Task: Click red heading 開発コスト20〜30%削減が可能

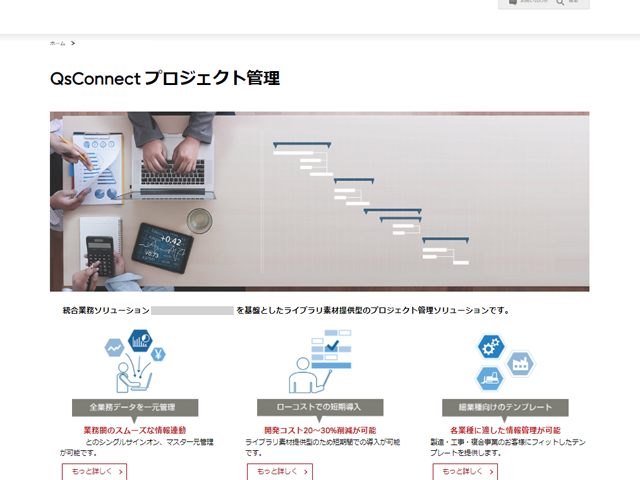Action: pos(320,430)
